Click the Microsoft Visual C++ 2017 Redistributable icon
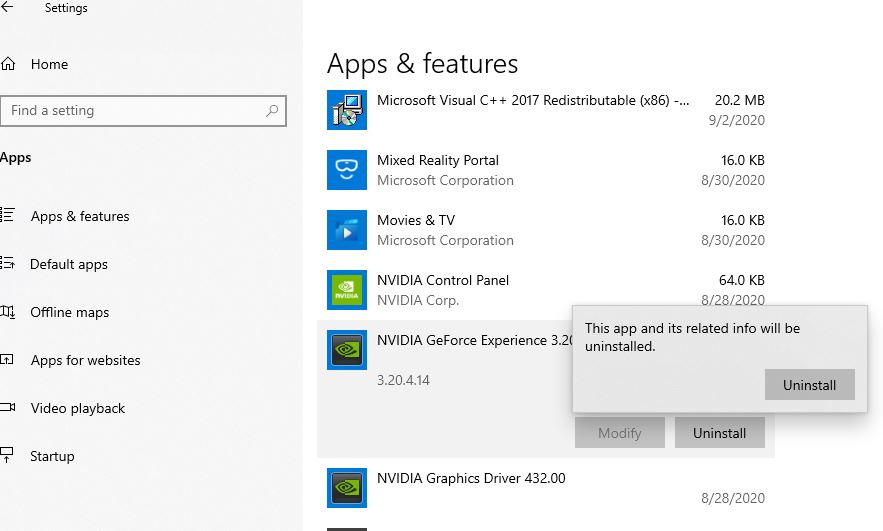 (x=347, y=110)
